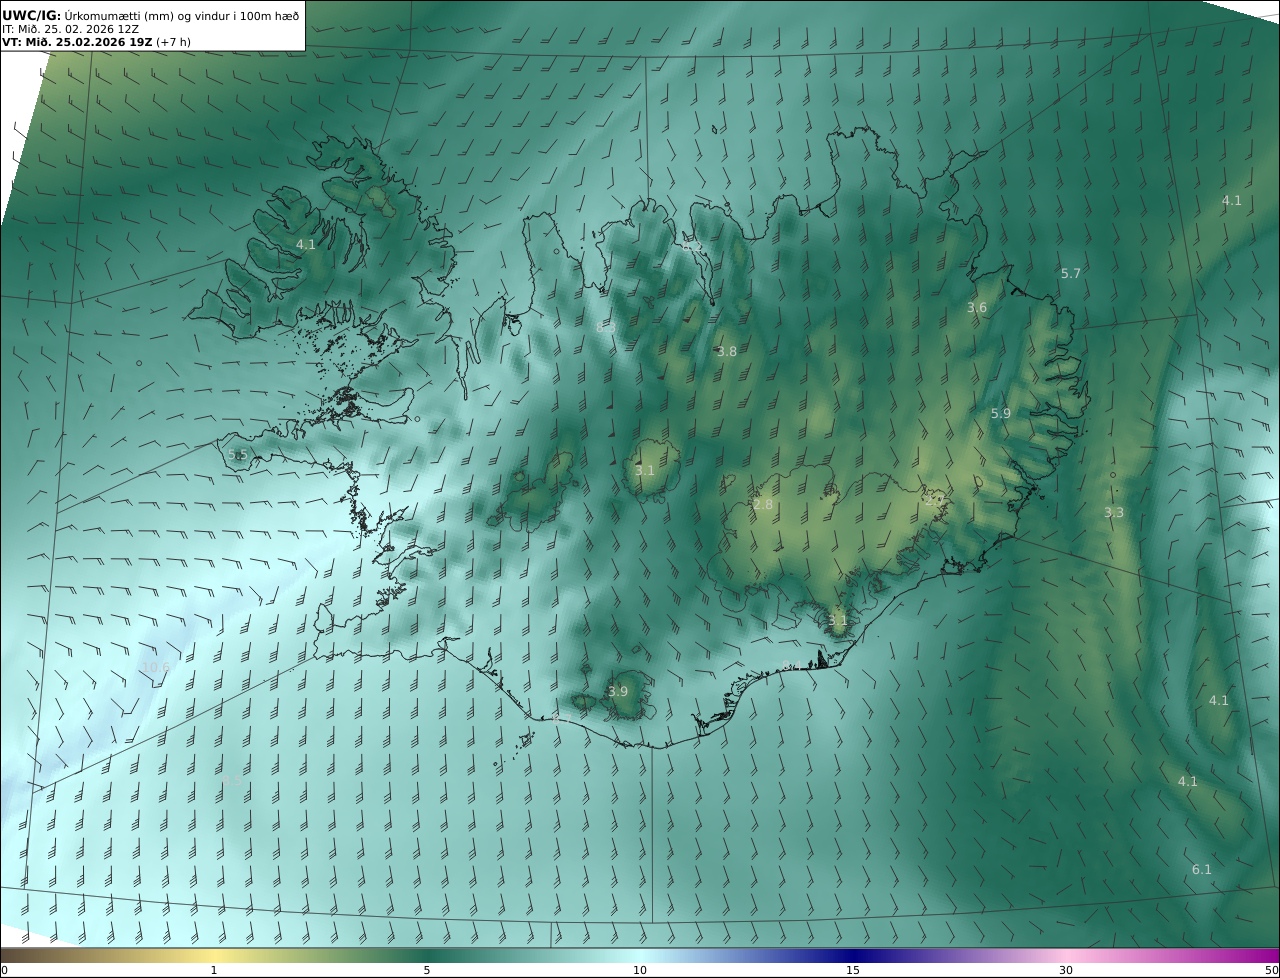This screenshot has height=978, width=1280.
Task: Click the 3.9 value over Mýrdalsjökull glacier
Action: click(618, 691)
